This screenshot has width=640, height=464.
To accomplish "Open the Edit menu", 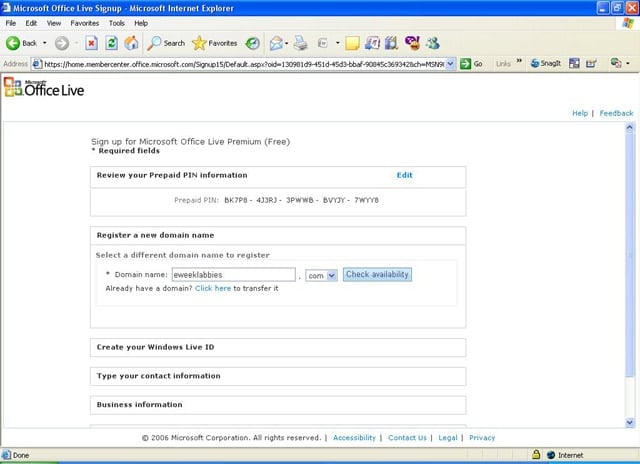I will click(31, 23).
